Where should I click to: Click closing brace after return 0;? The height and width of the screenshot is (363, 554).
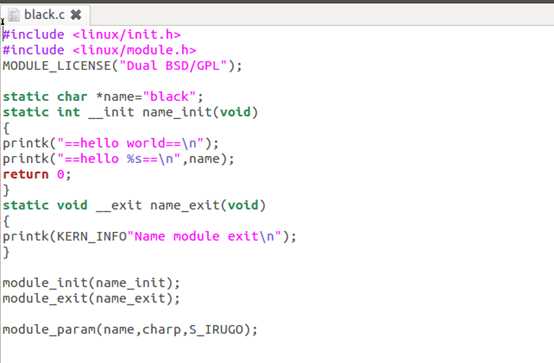pos(6,190)
